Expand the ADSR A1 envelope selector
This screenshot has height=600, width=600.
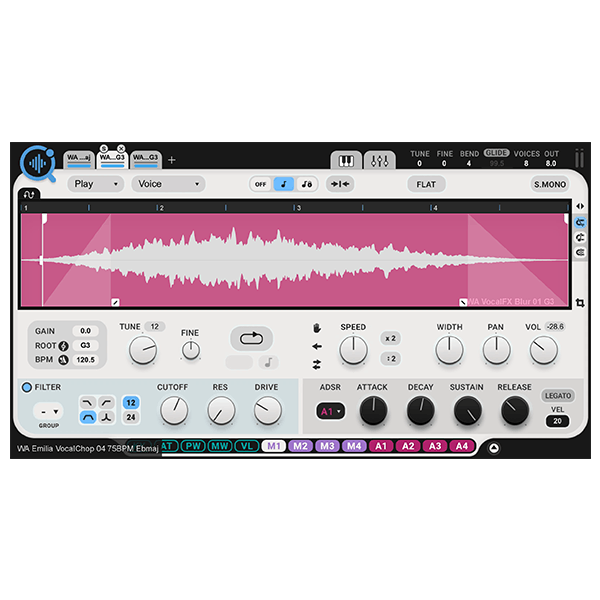[x=330, y=411]
